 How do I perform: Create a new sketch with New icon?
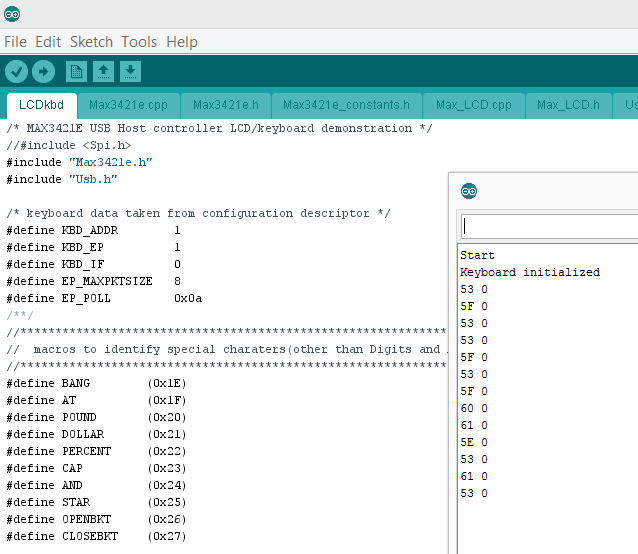76,72
